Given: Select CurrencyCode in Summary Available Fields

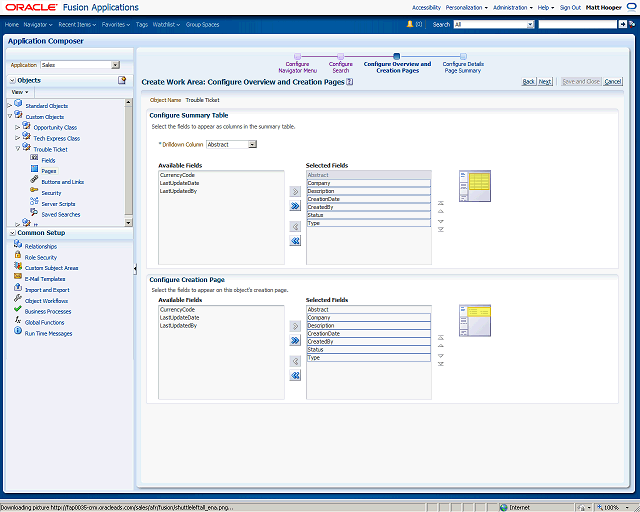Looking at the screenshot, I should pos(177,175).
